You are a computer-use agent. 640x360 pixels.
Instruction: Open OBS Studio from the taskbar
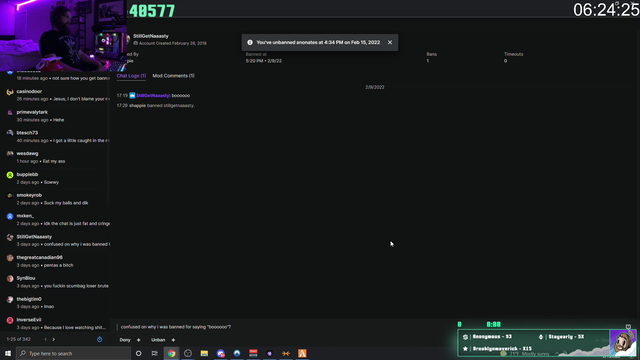(188, 353)
